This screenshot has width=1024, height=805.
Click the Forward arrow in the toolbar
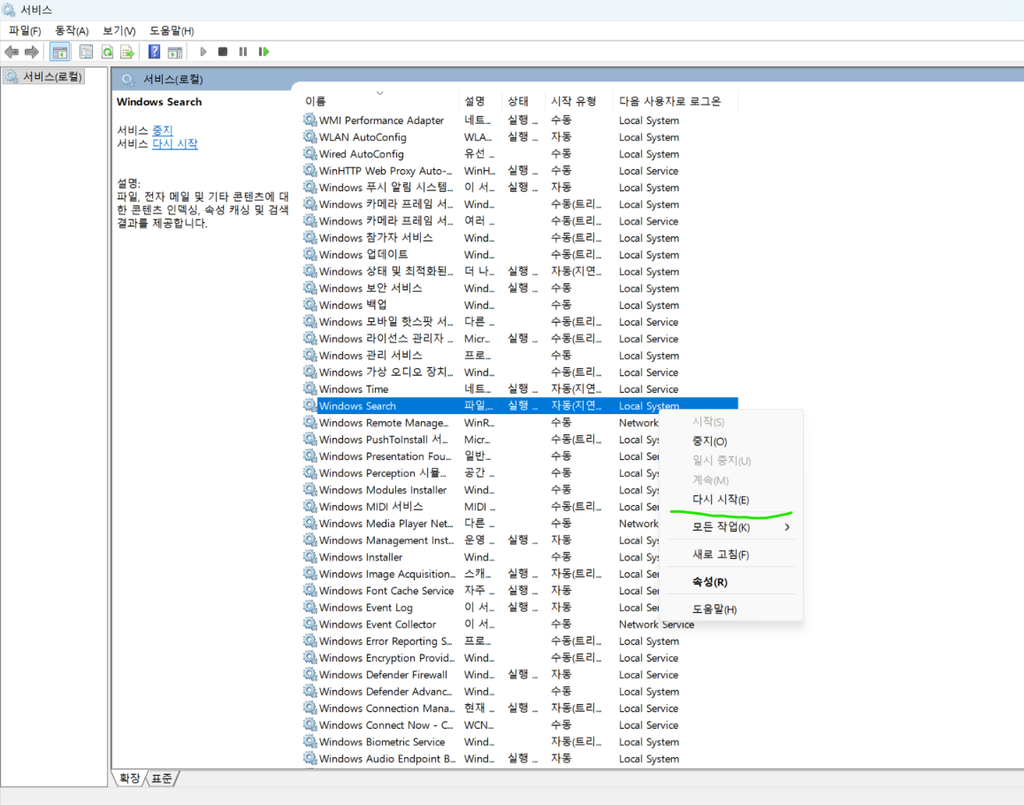[x=31, y=52]
